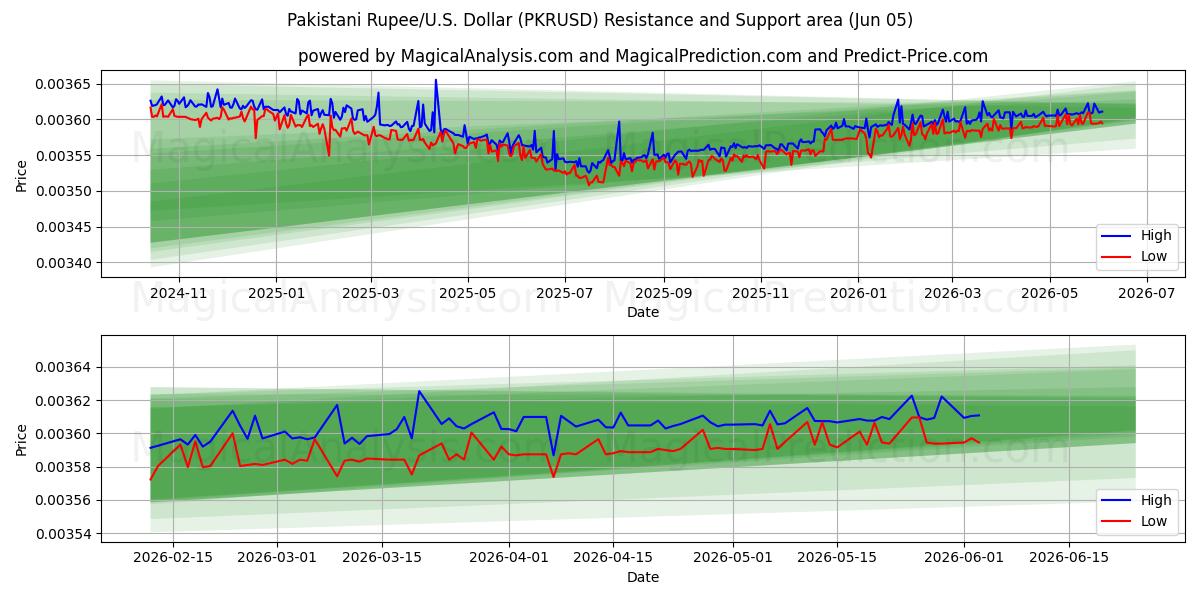The height and width of the screenshot is (600, 1200).
Task: Click 'High' in the bottom chart legend
Action: pos(1156,500)
